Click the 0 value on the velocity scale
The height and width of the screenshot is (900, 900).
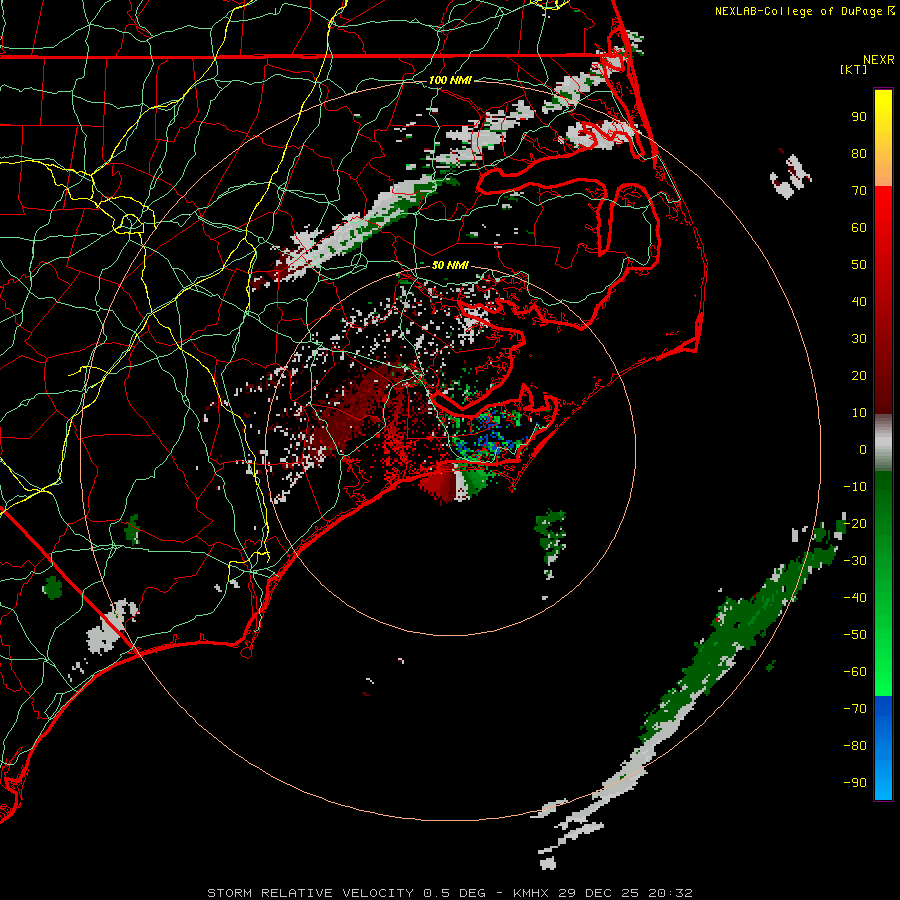pyautogui.click(x=863, y=449)
